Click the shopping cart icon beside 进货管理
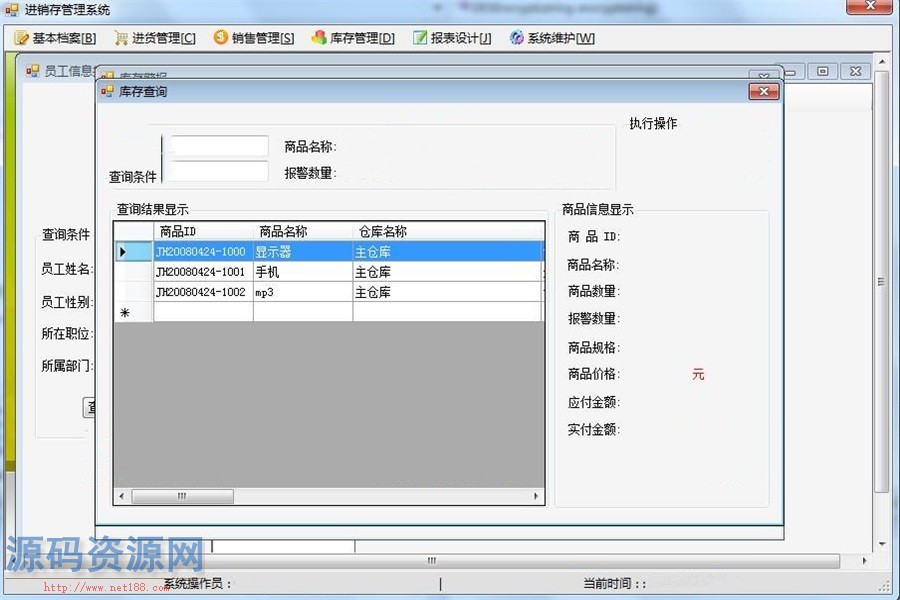The height and width of the screenshot is (600, 900). 121,38
